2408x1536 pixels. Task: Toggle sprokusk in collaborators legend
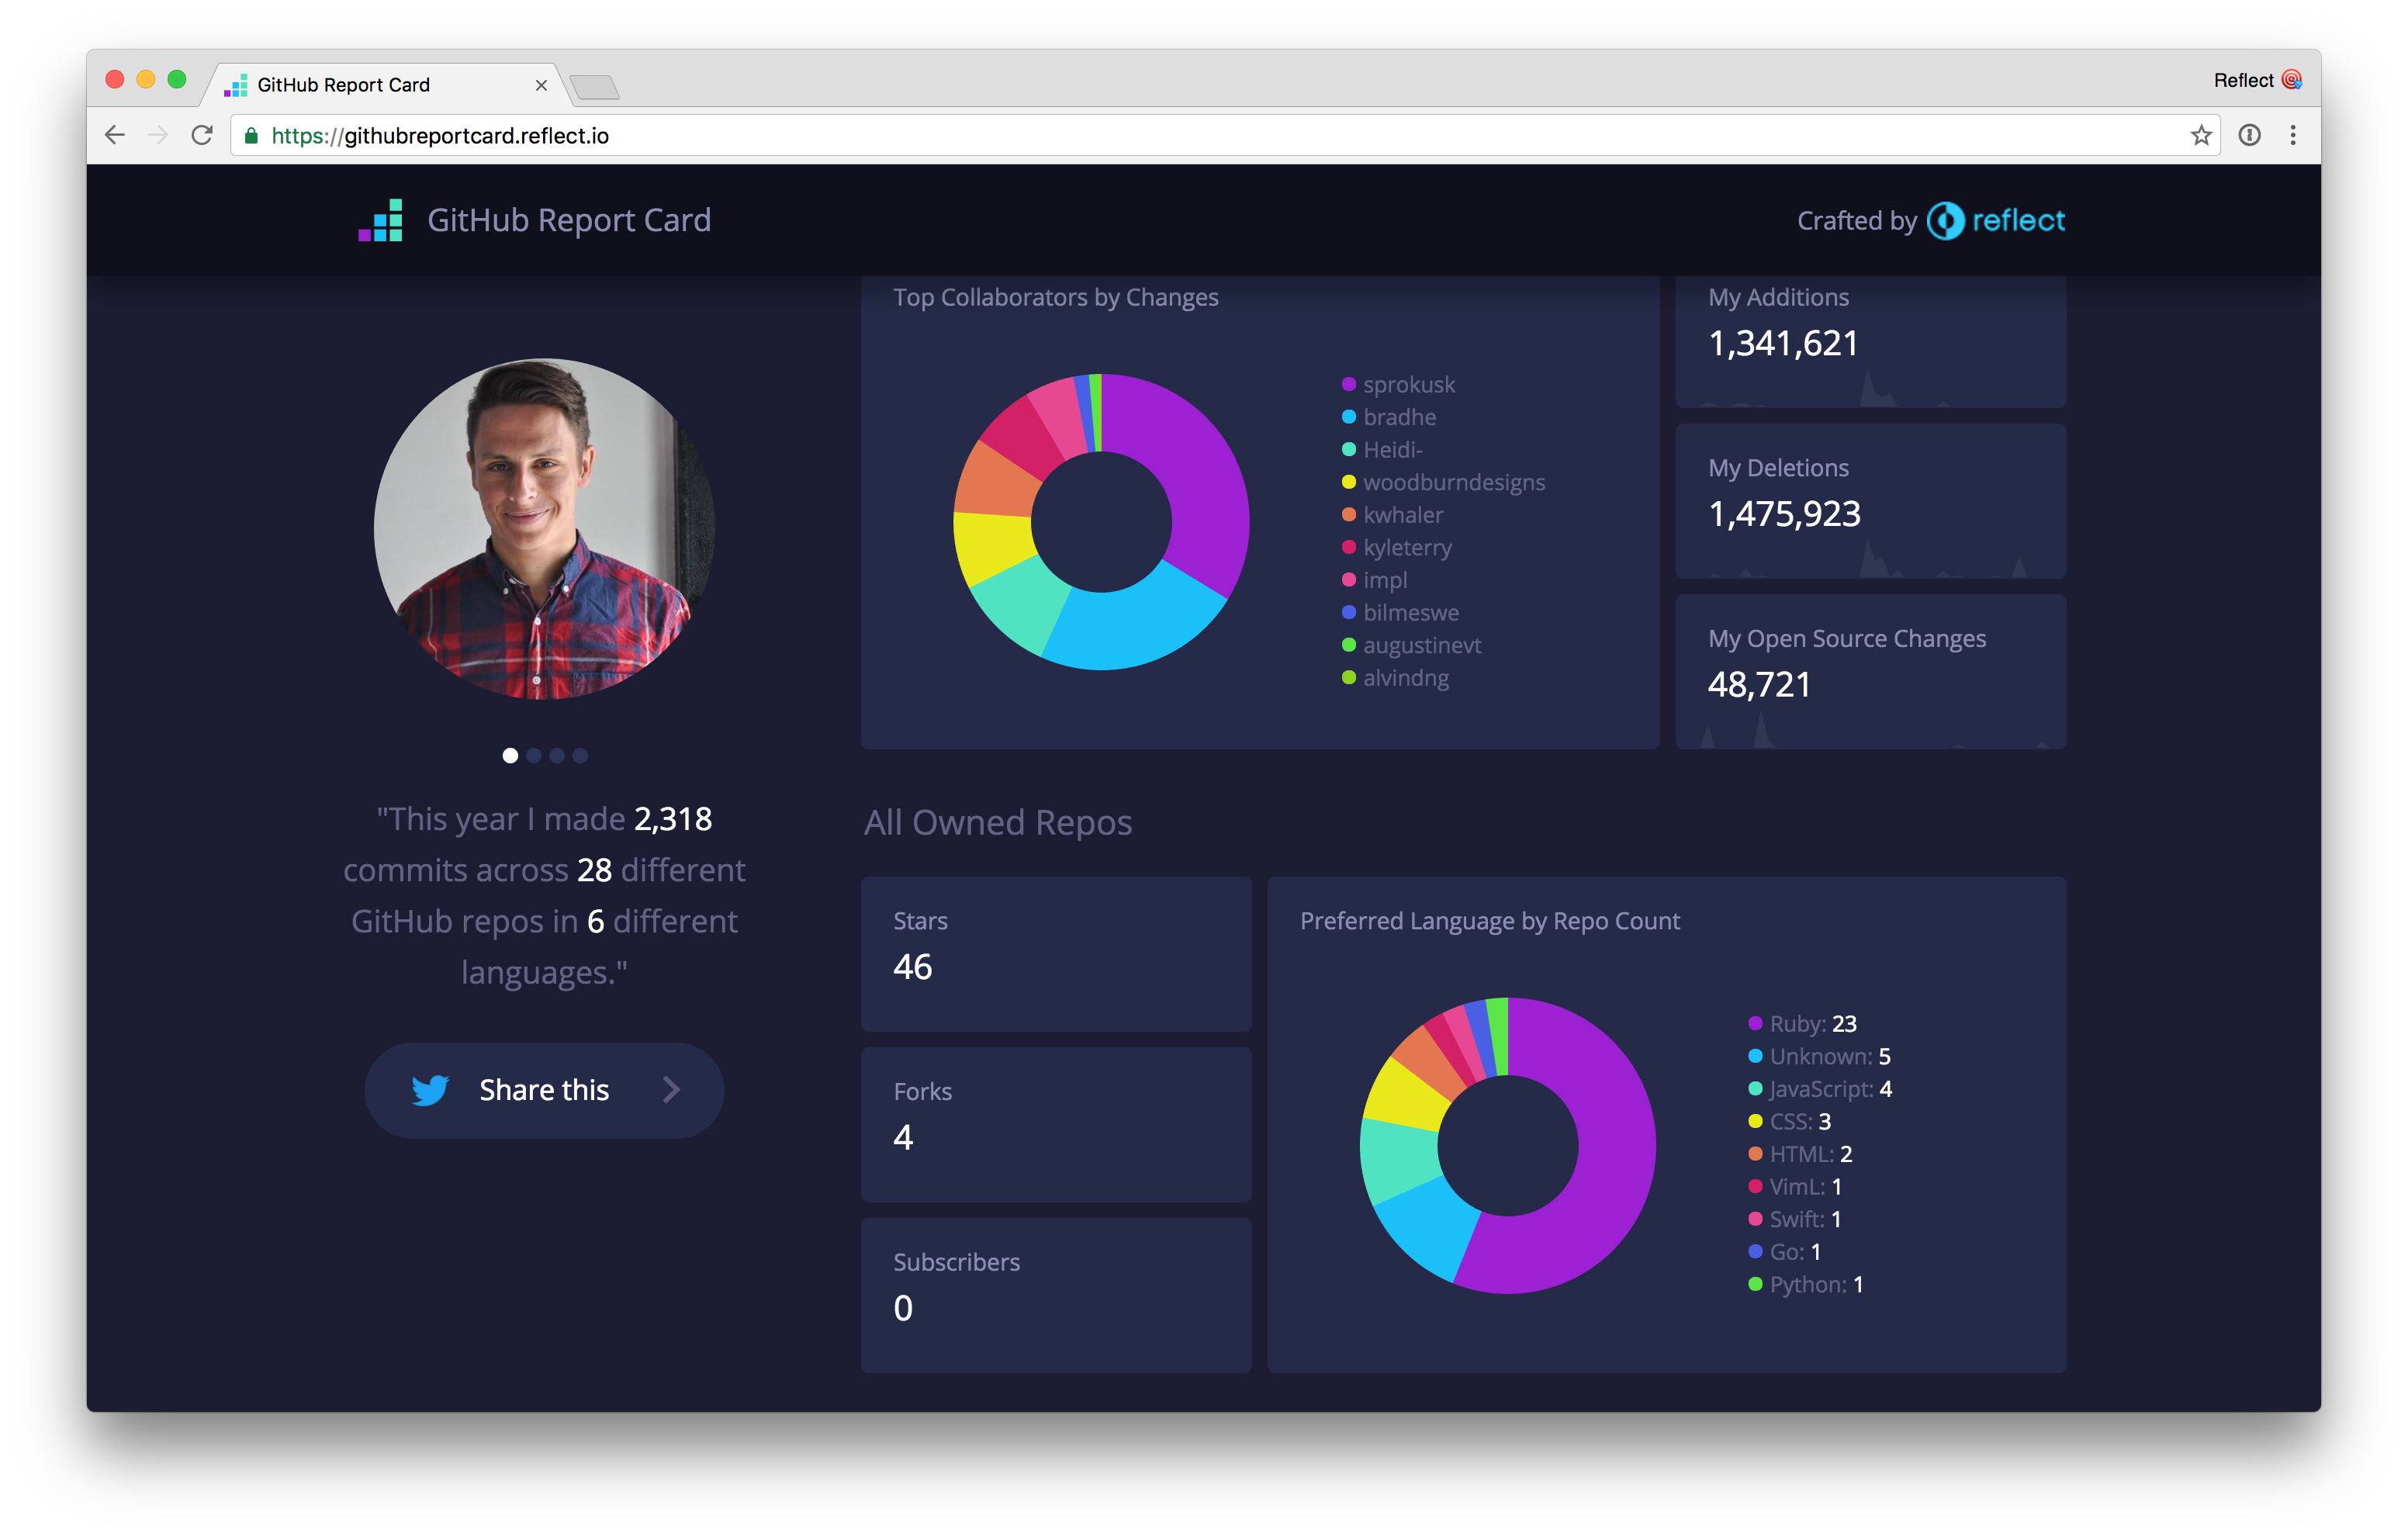pyautogui.click(x=1408, y=385)
